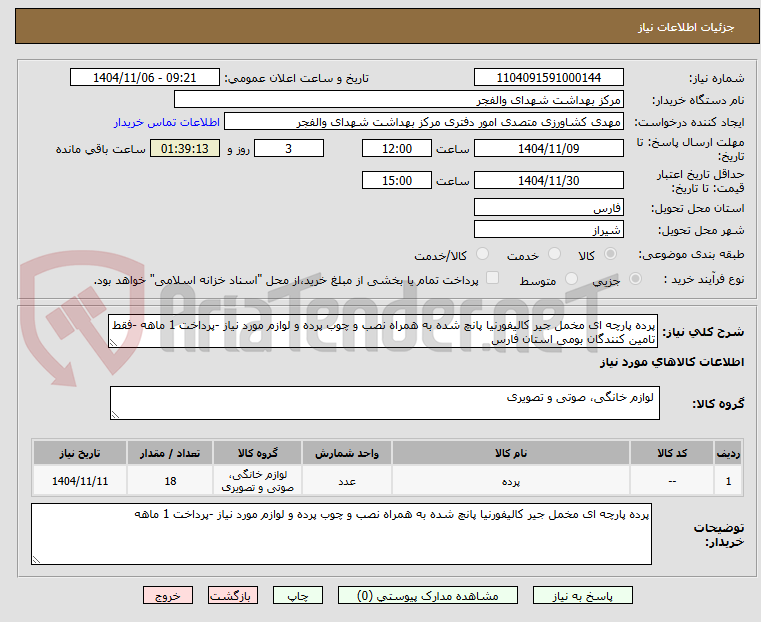Screen dimensions: 761x622
Task: Click the remaining time countdown 01:39:13
Action: tap(185, 148)
